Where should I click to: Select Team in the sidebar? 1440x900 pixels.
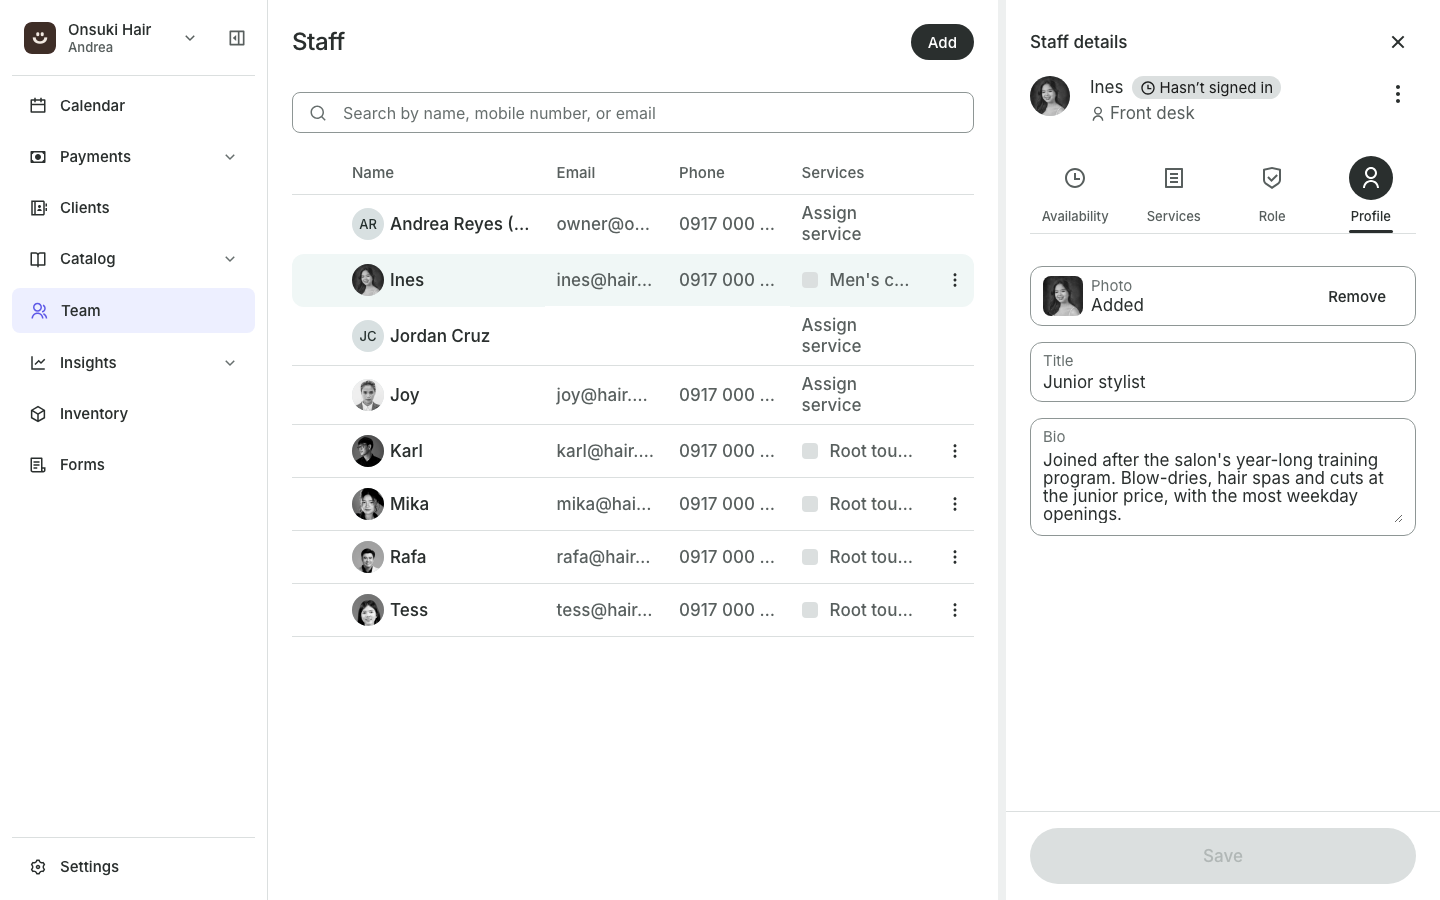[x=133, y=310]
